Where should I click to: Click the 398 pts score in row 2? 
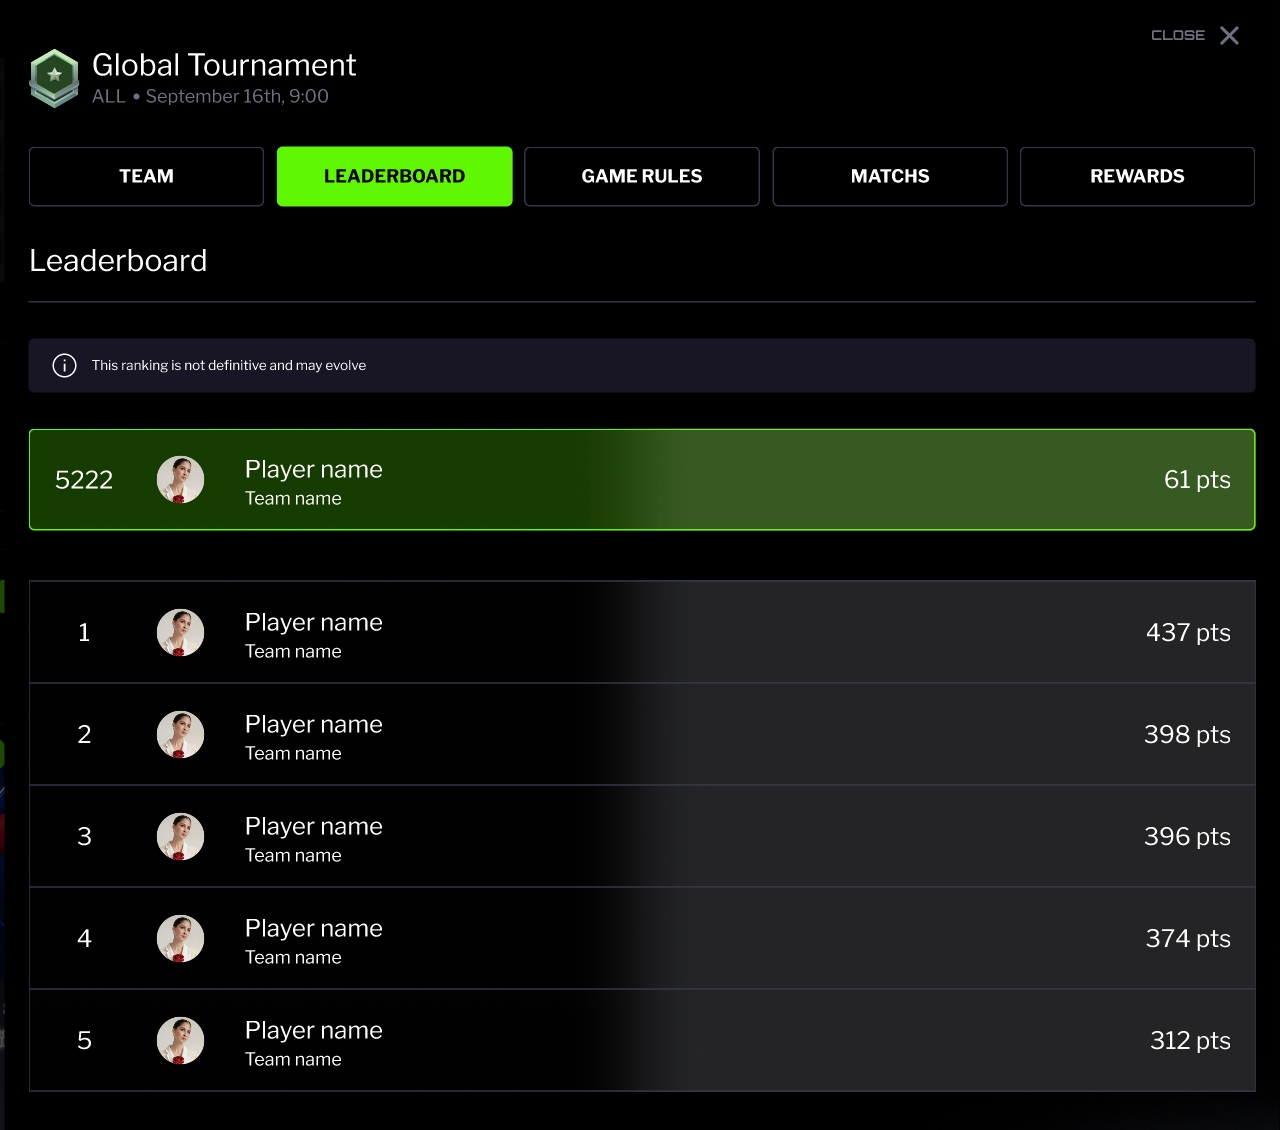1186,735
